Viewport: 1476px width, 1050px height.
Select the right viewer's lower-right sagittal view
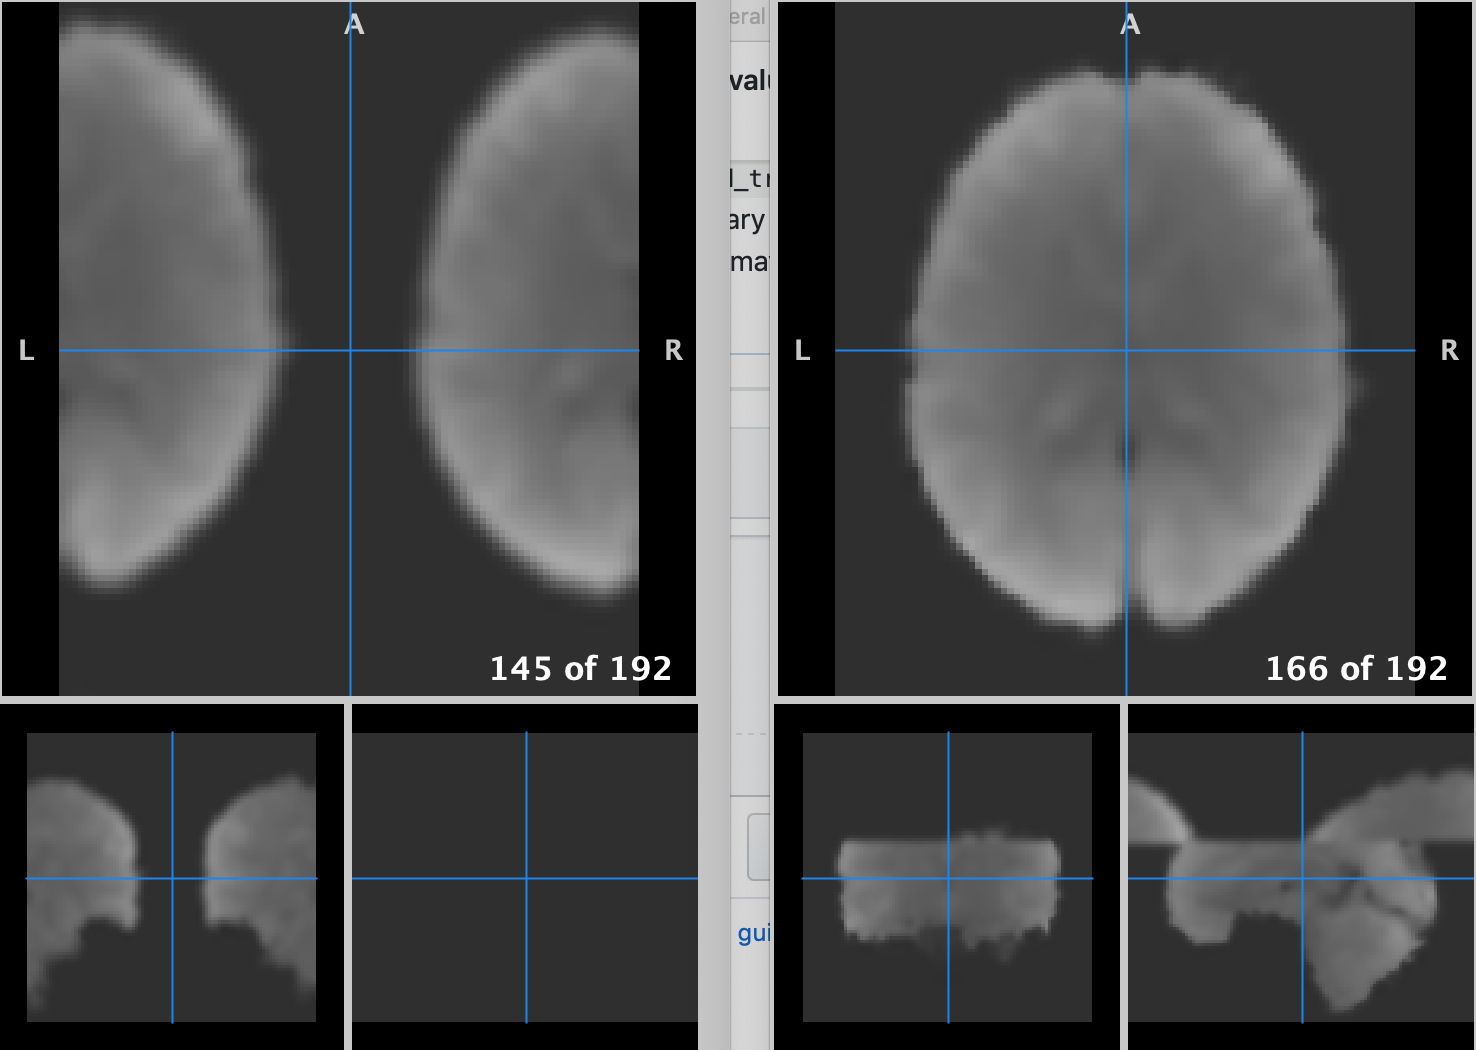[x=1301, y=877]
